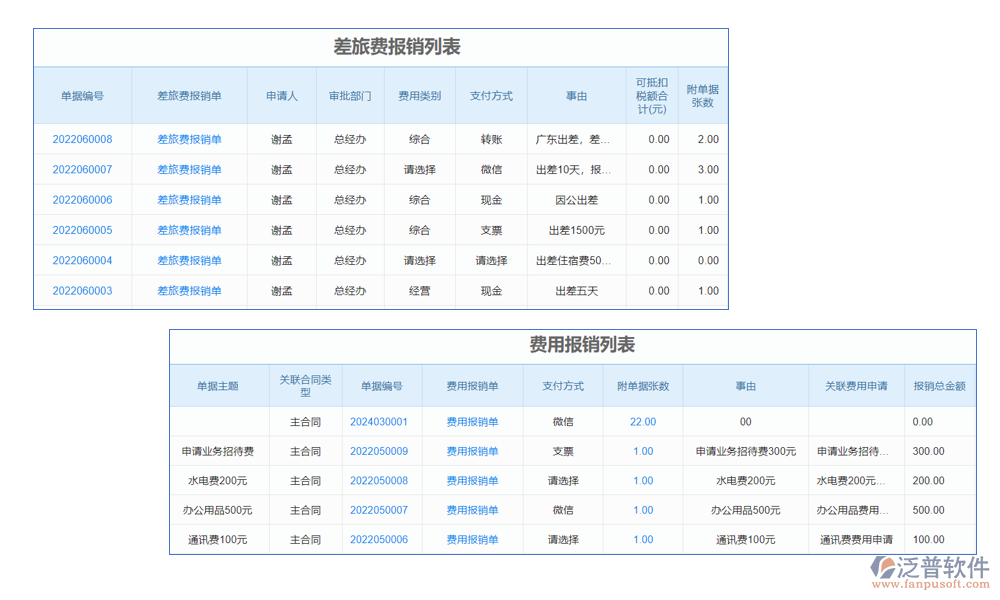
Task: Select the 支付方式 column header in travel expenses
Action: tap(492, 95)
